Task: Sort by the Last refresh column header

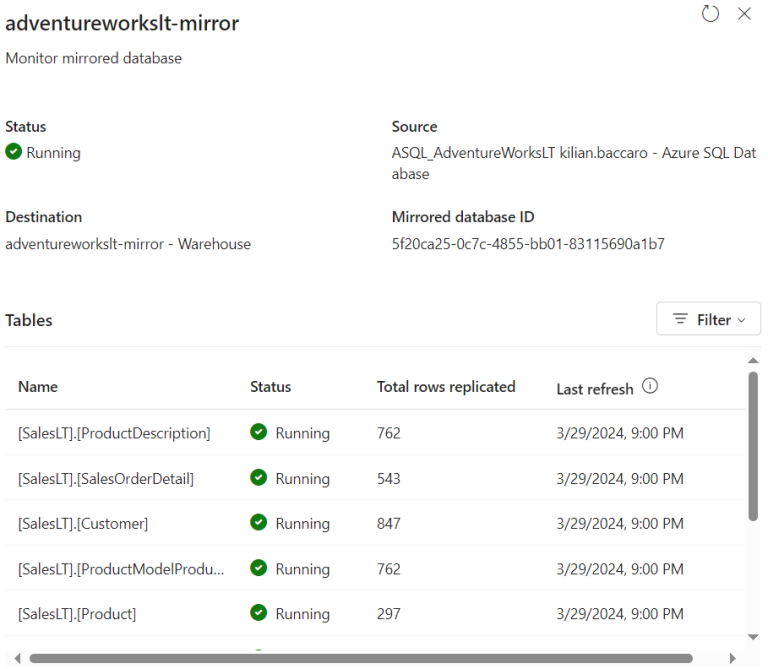Action: point(595,389)
